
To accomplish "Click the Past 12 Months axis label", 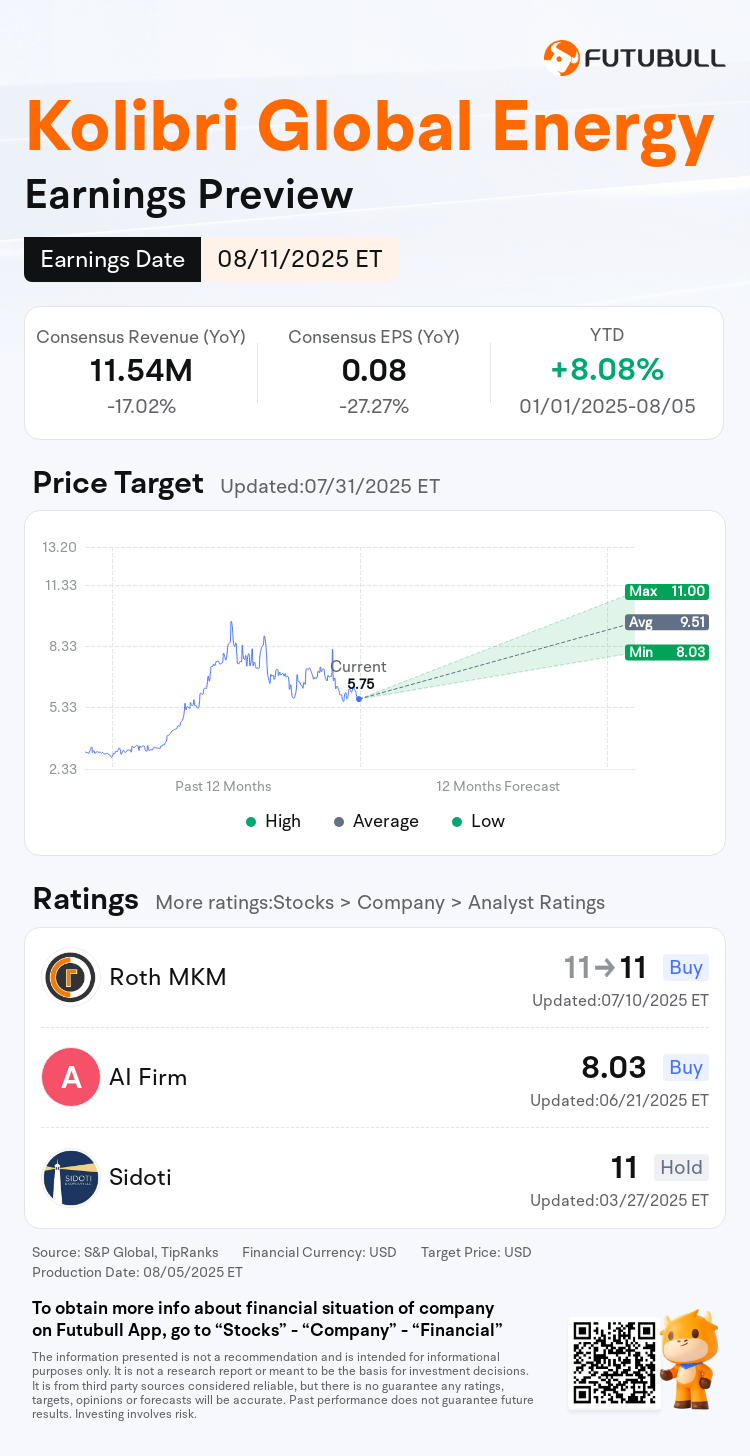I will coord(223,786).
